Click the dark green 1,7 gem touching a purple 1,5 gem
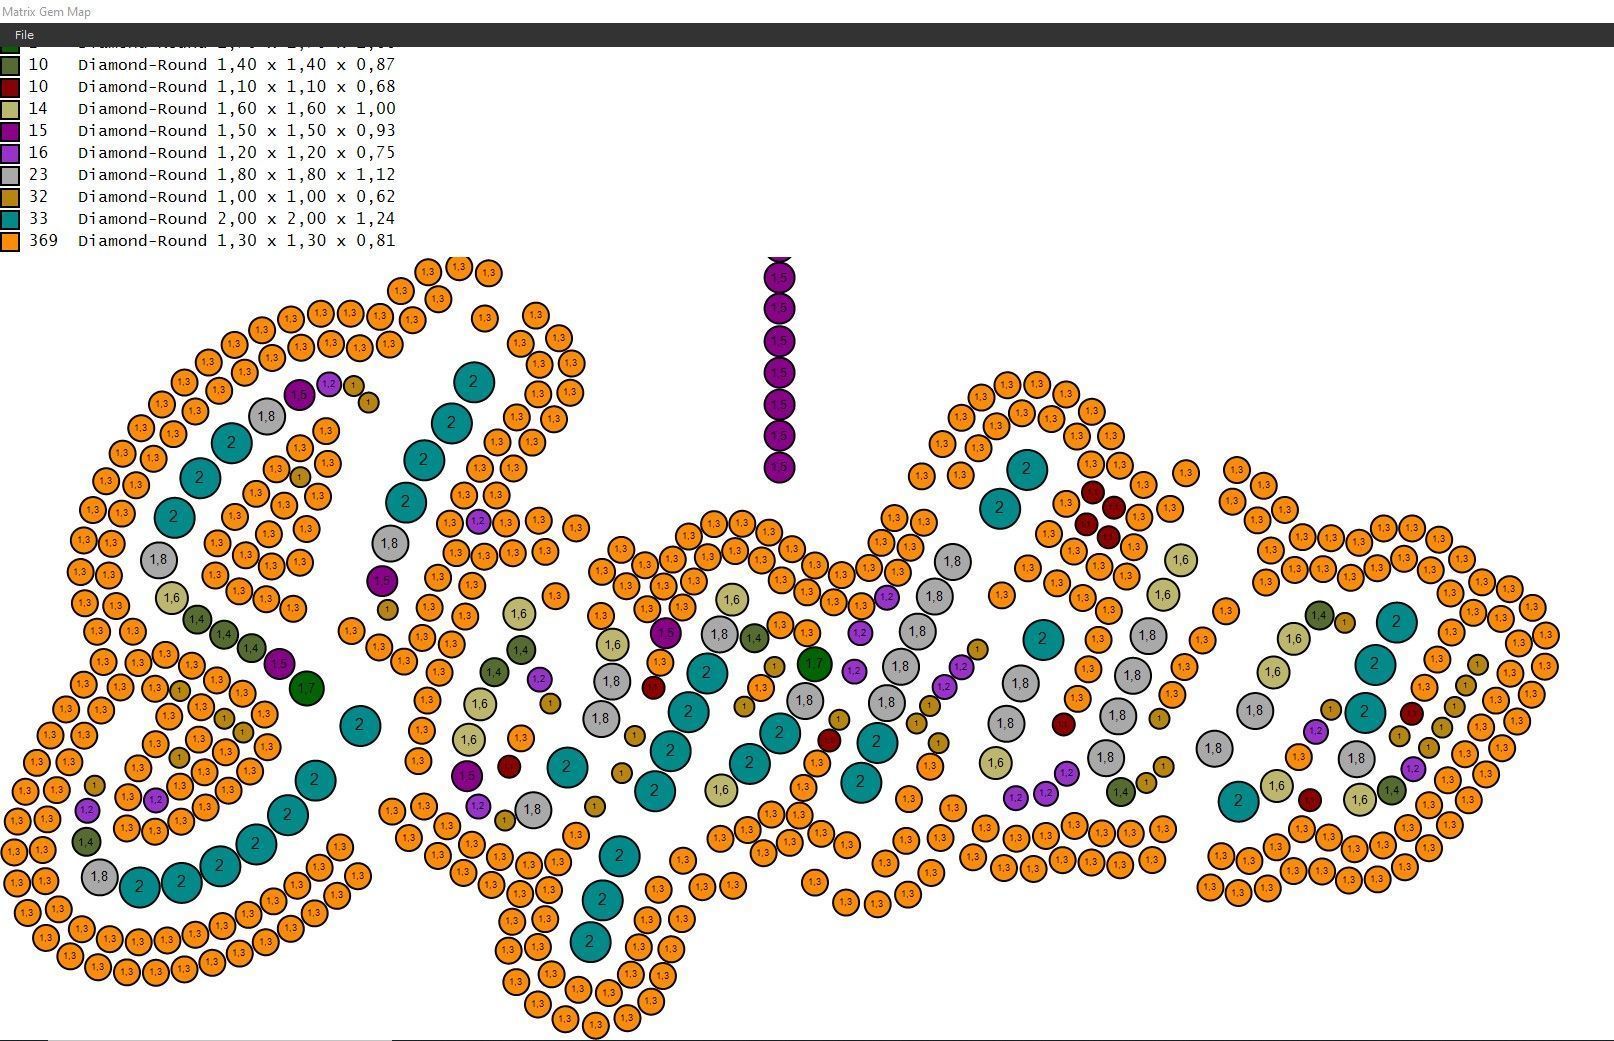This screenshot has width=1614, height=1041. pos(307,688)
